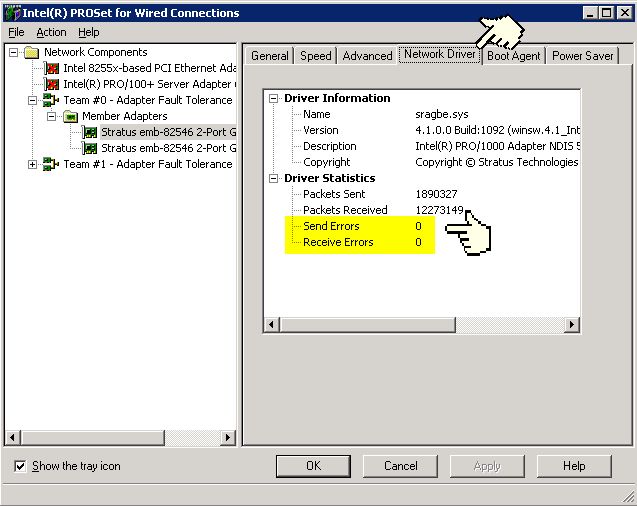Click the second Stratus emb-82546 adapter icon
Image resolution: width=637 pixels, height=506 pixels.
coord(89,148)
